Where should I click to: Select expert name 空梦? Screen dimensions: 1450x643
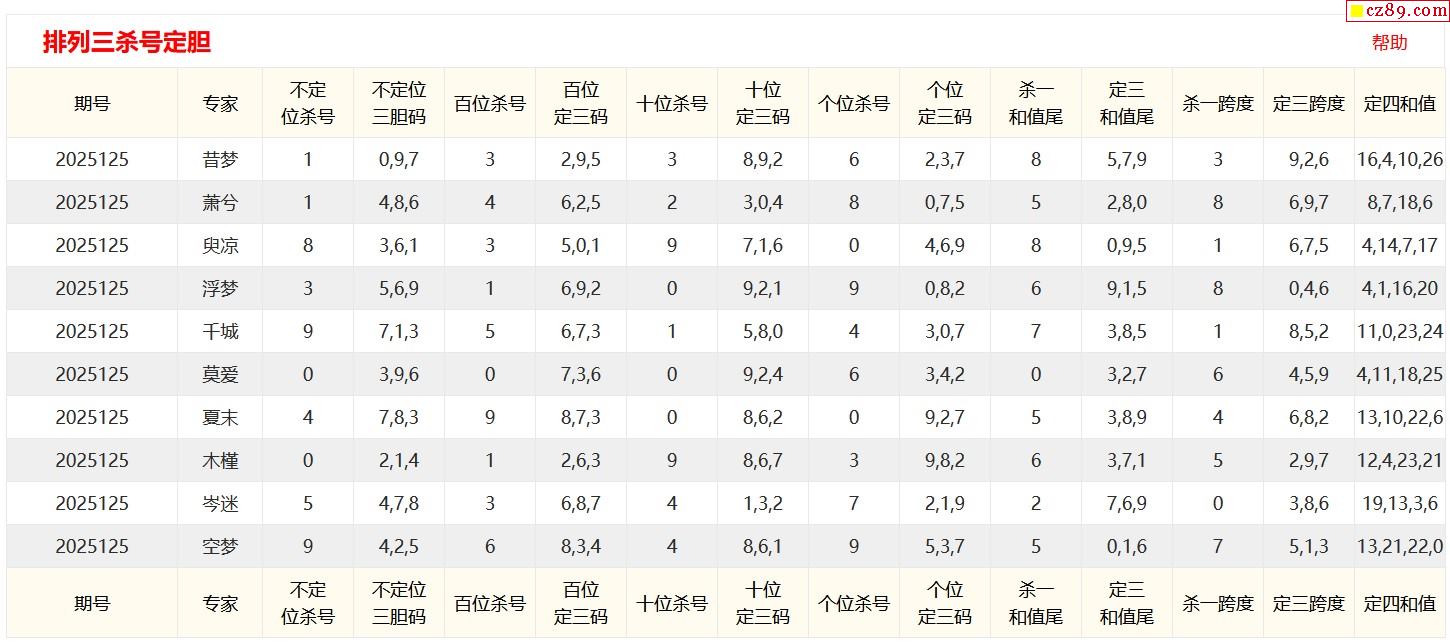point(220,546)
